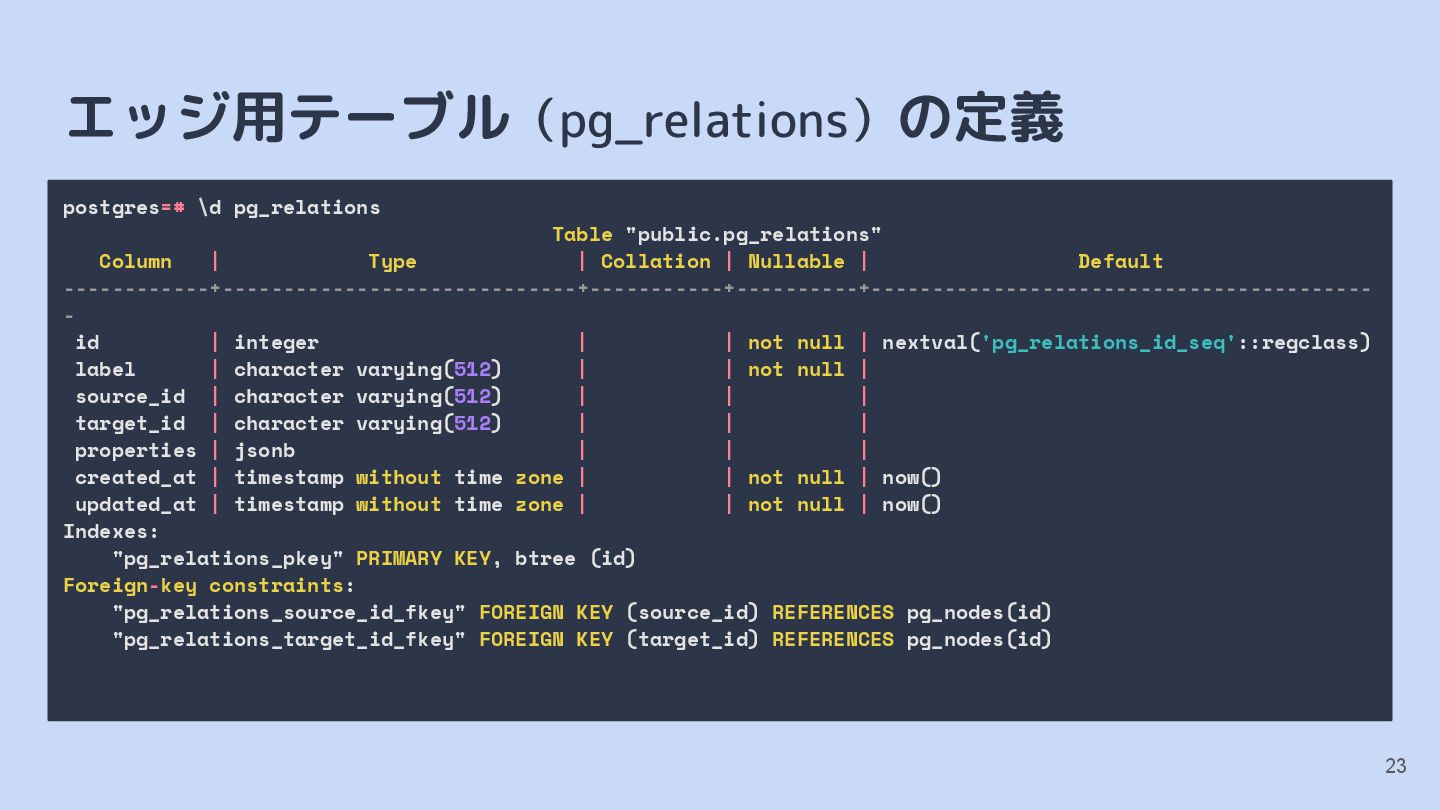Click the slide page number 23
The image size is (1440, 810).
[1395, 766]
